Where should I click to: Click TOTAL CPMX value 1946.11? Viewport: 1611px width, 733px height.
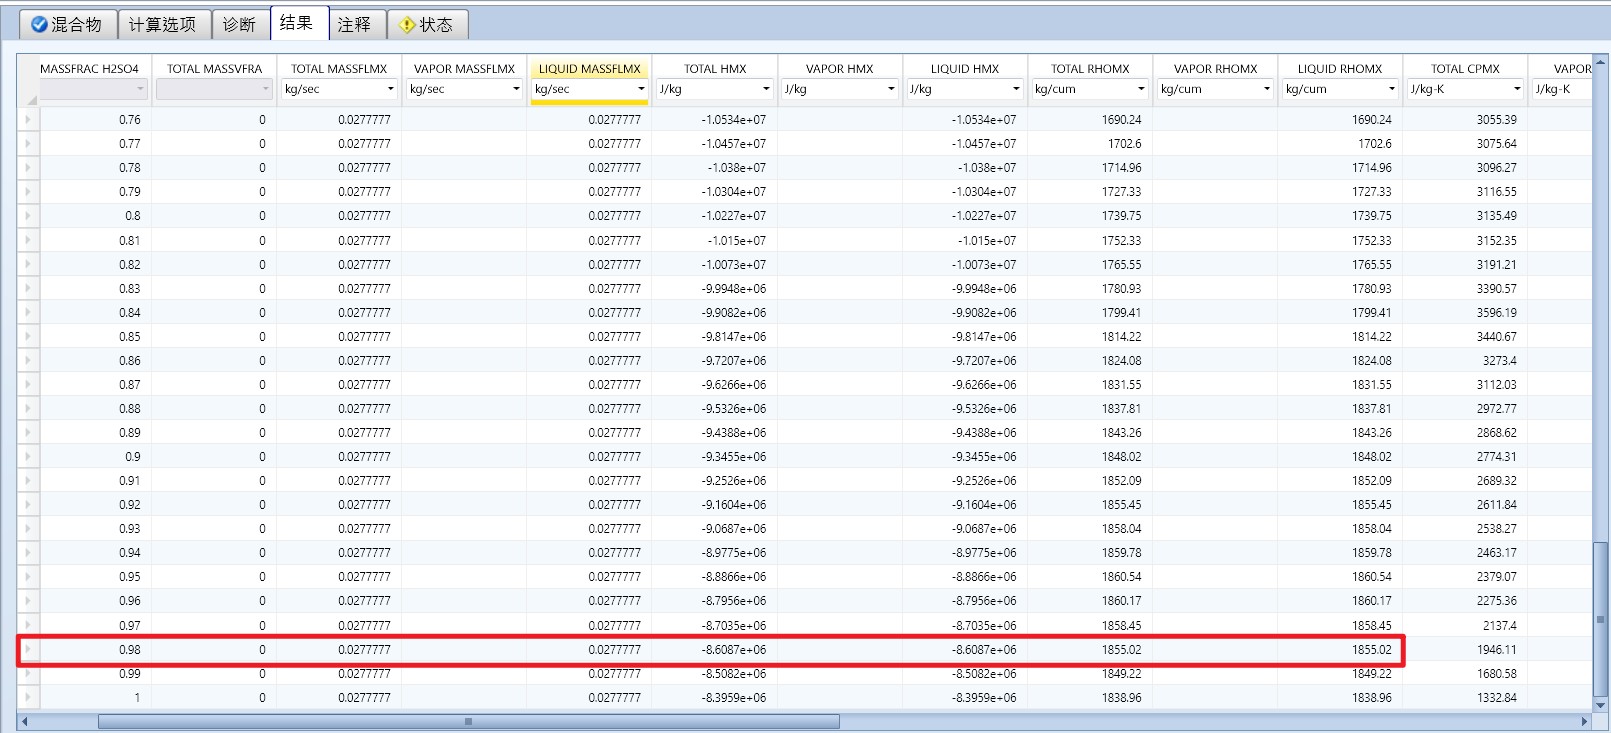(1496, 649)
